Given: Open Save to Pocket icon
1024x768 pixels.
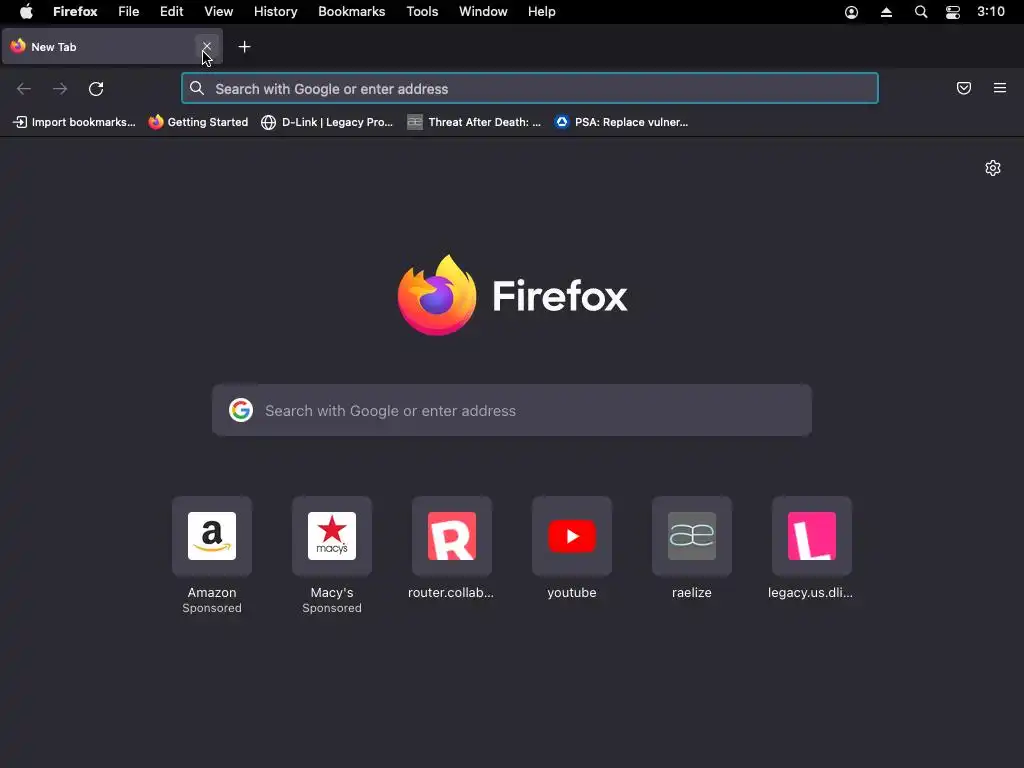Looking at the screenshot, I should pos(964,88).
